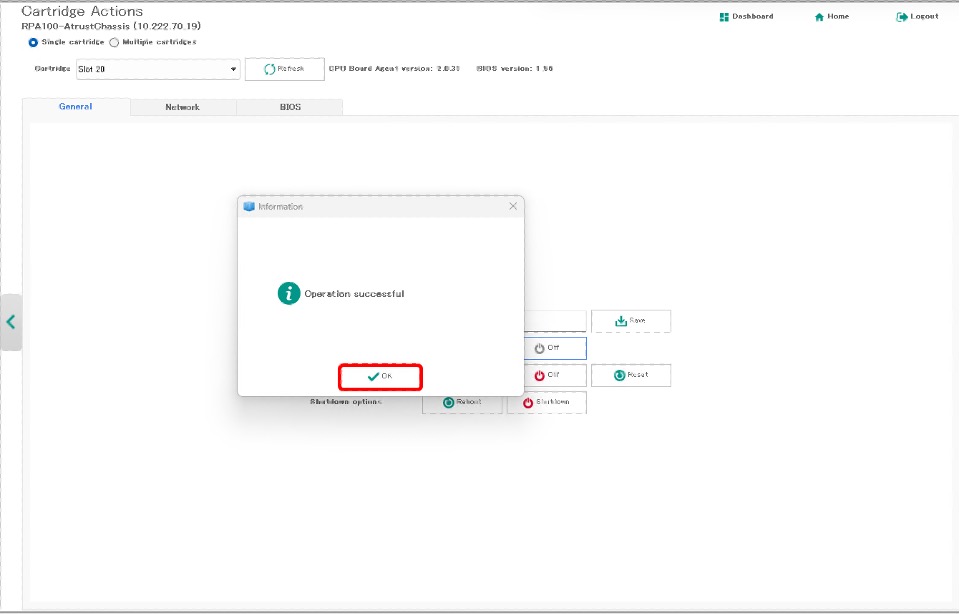The width and height of the screenshot is (960, 614).
Task: Select the General tab
Action: coord(75,107)
